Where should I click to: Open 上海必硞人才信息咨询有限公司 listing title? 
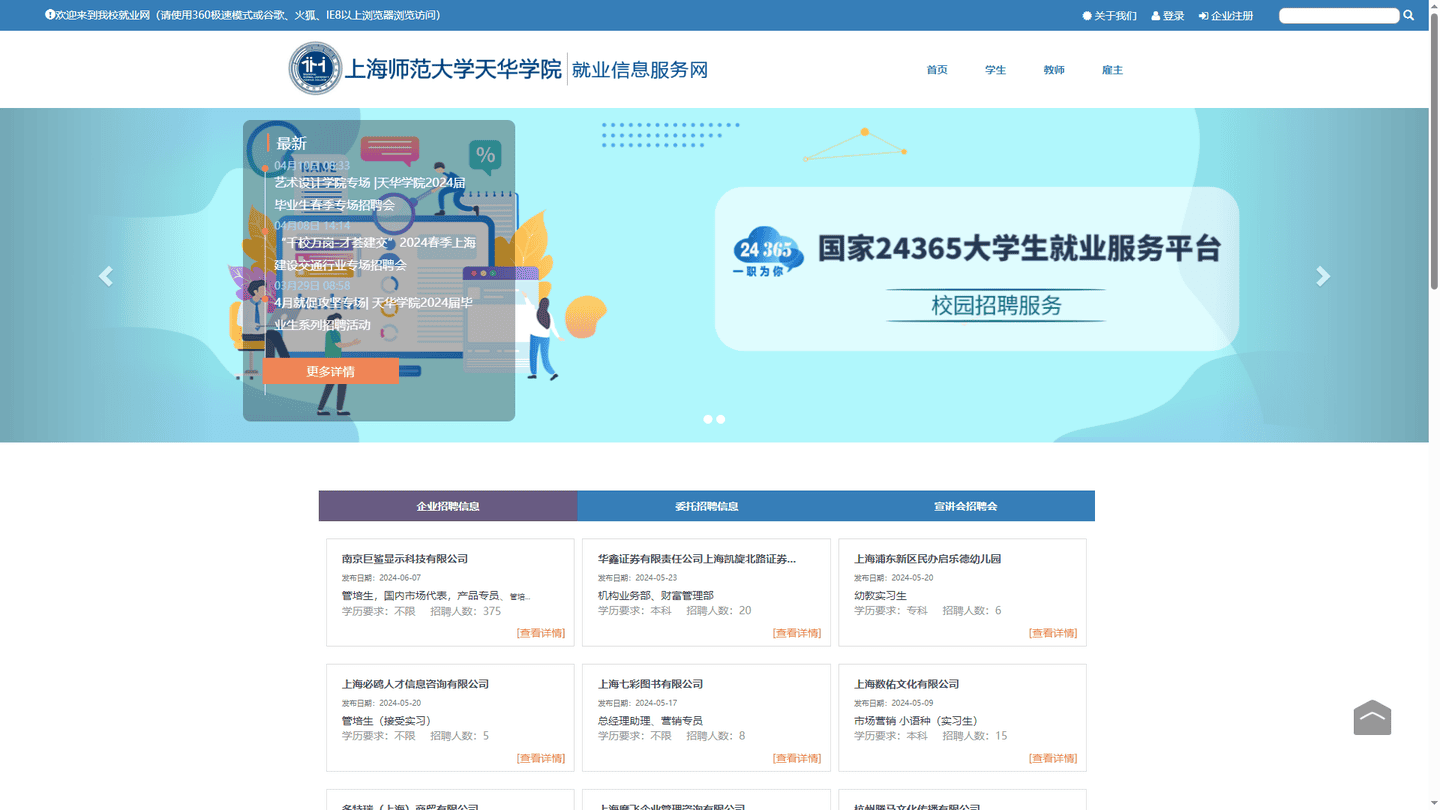click(x=415, y=684)
